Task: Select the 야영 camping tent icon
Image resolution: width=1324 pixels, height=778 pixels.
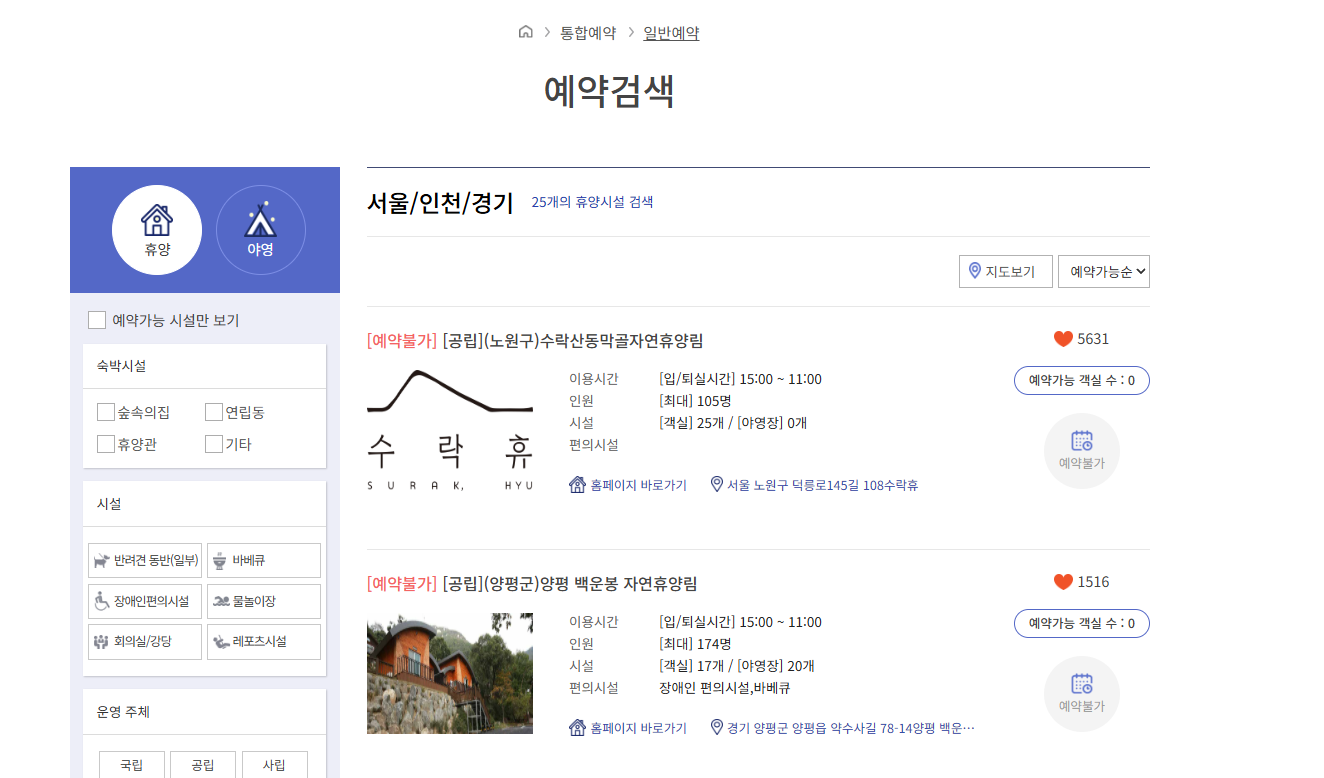Action: pyautogui.click(x=261, y=230)
